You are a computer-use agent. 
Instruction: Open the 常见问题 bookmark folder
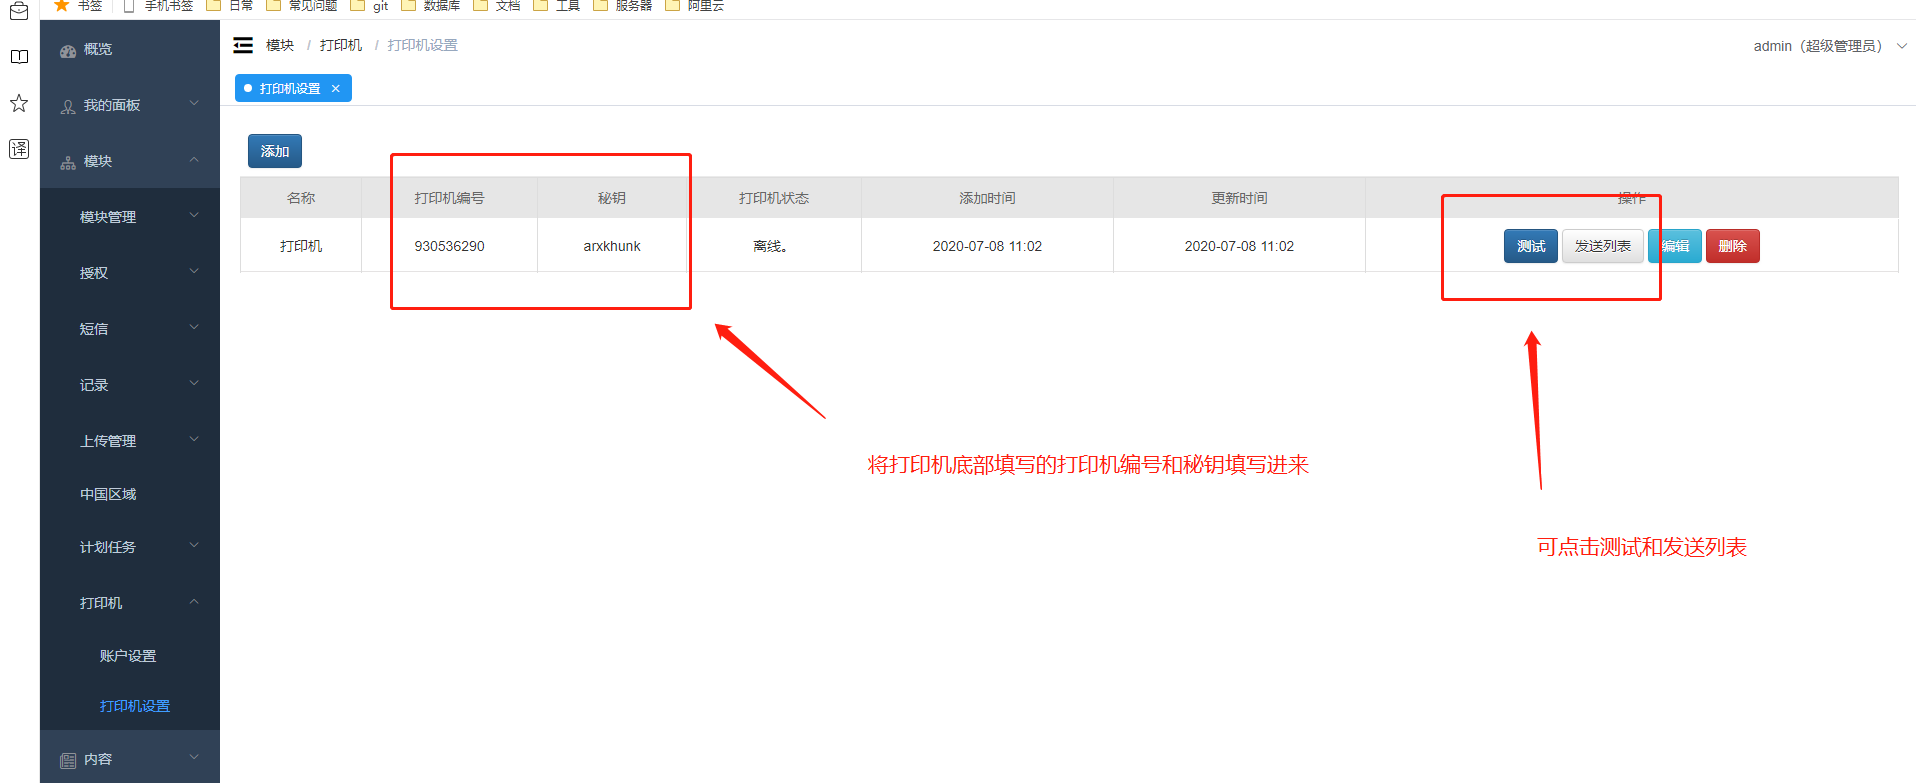302,6
